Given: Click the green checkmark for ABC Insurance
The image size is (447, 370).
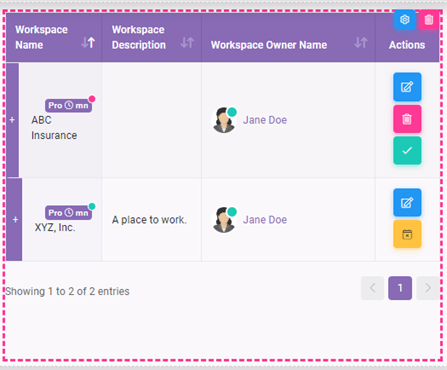Looking at the screenshot, I should (x=407, y=151).
